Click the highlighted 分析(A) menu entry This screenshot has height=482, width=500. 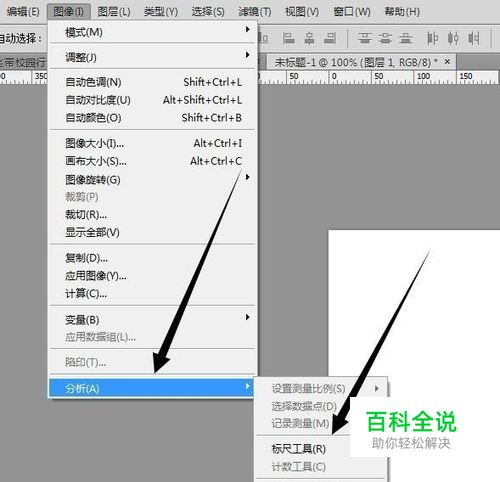pos(152,388)
